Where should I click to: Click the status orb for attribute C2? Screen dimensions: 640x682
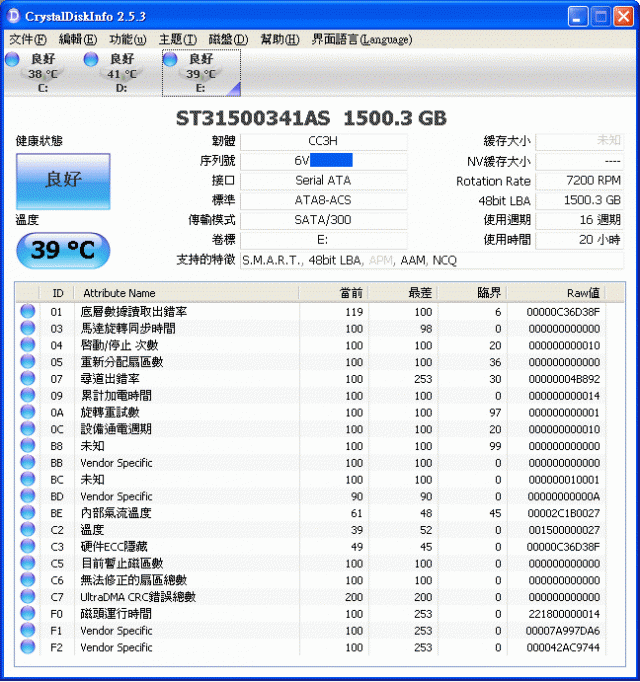tap(28, 530)
